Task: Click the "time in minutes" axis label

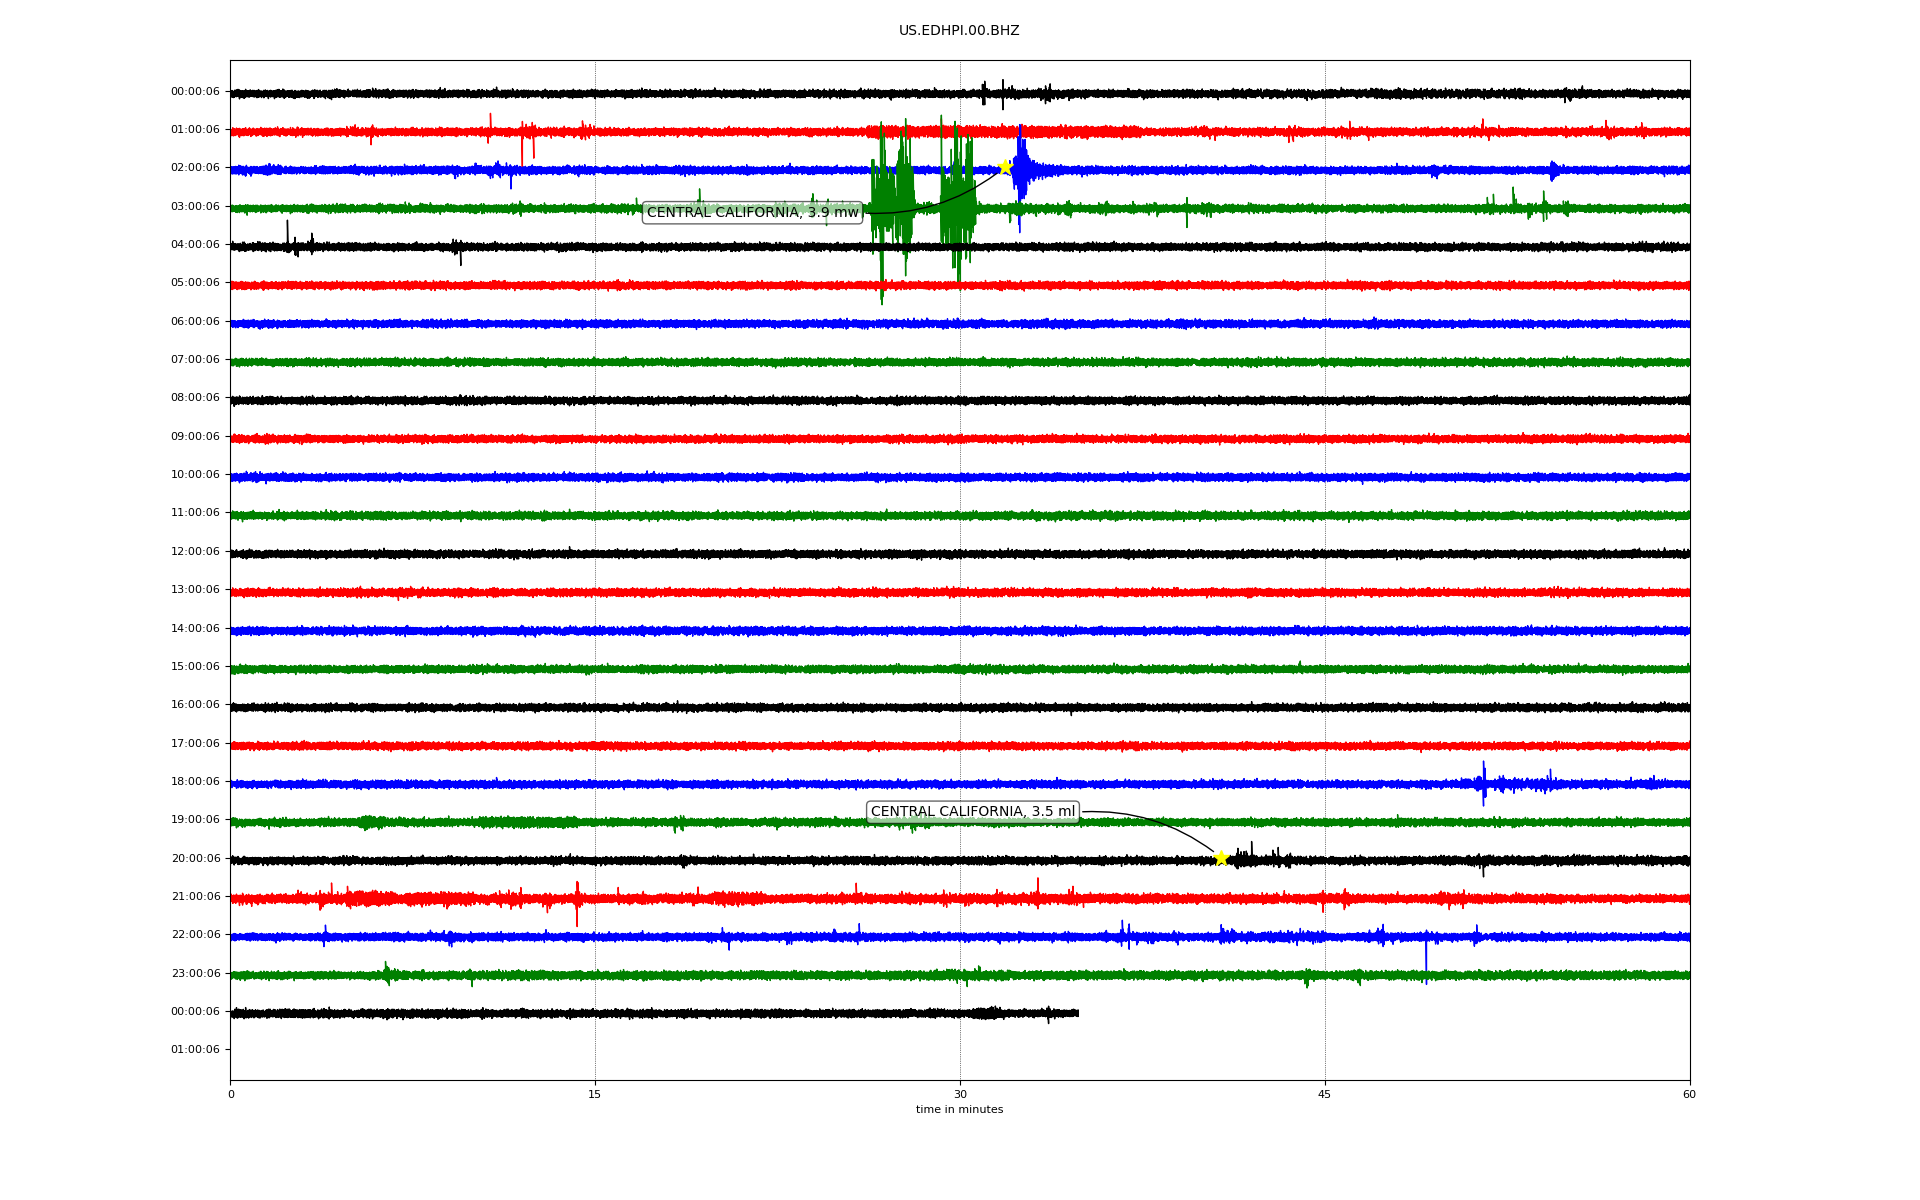Action: pos(959,1109)
